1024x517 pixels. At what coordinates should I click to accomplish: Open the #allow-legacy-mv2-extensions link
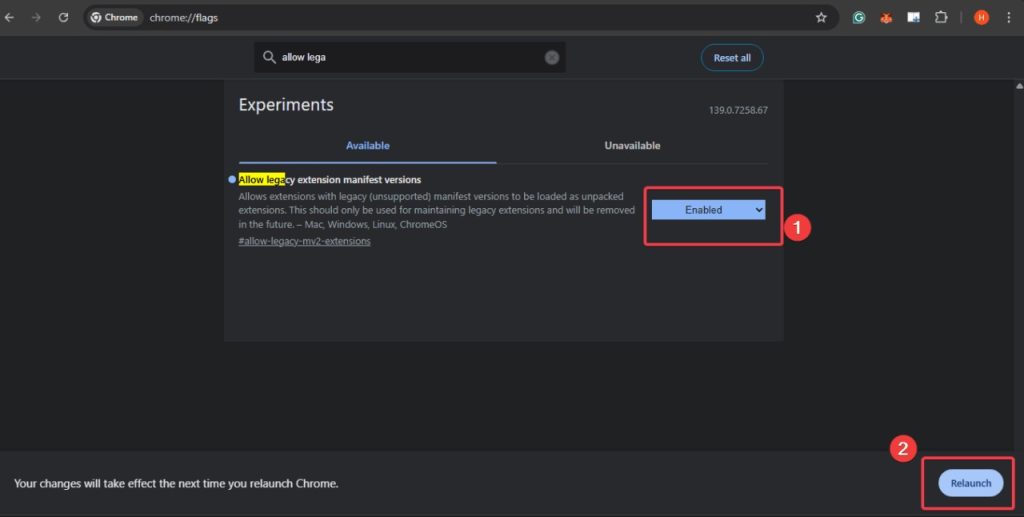[304, 241]
